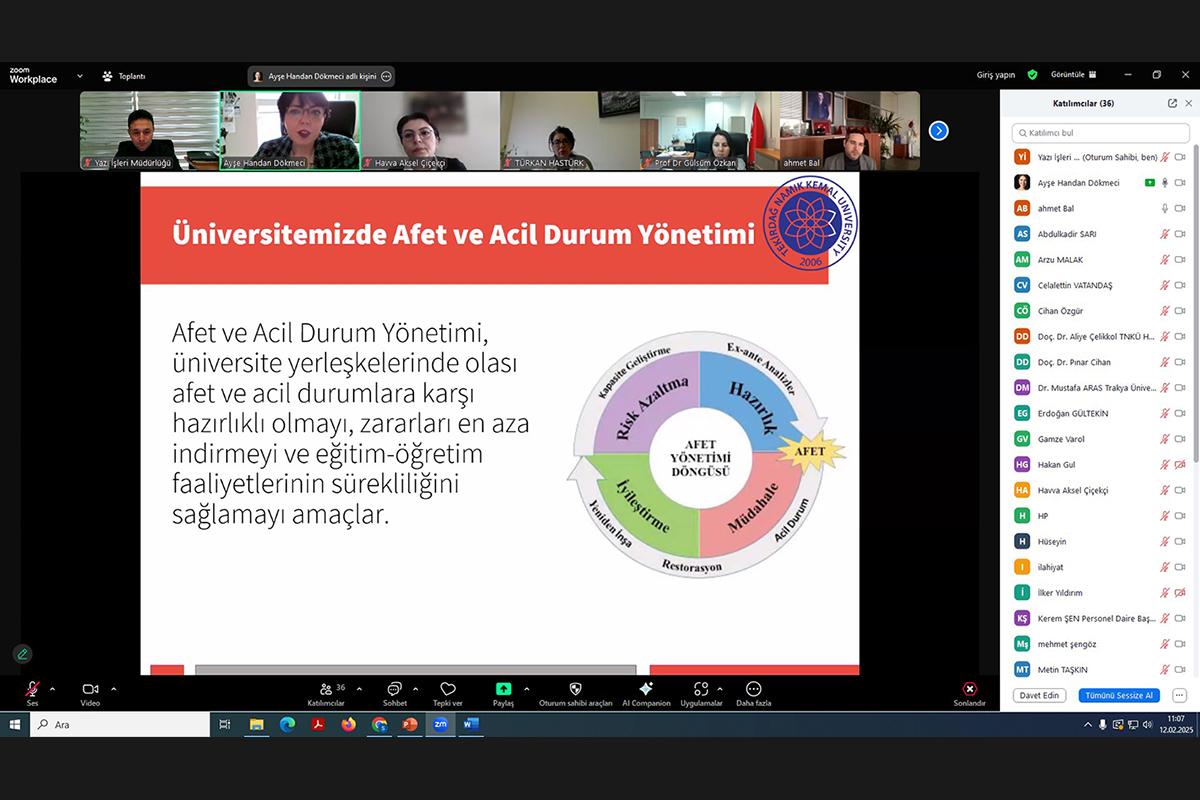Viewport: 1200px width, 800px height.
Task: Expand arrow next to Katılımcılar toolbar button
Action: [x=359, y=688]
